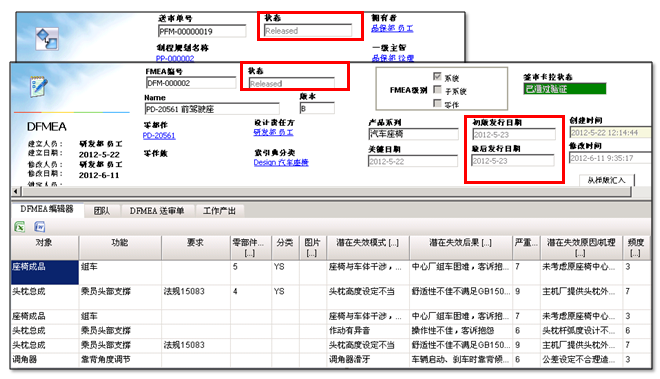Click the 版本 field containing B
Viewport: 660px width, 379px height.
click(x=317, y=108)
